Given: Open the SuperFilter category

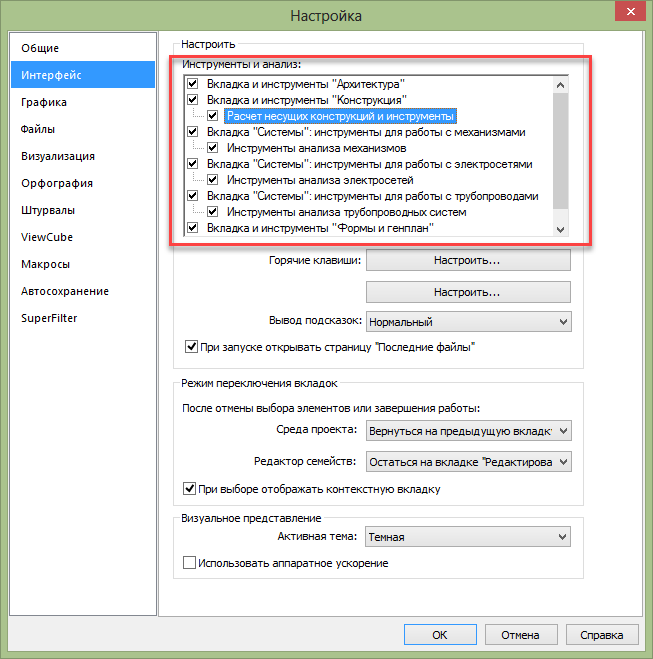Looking at the screenshot, I should tap(83, 318).
